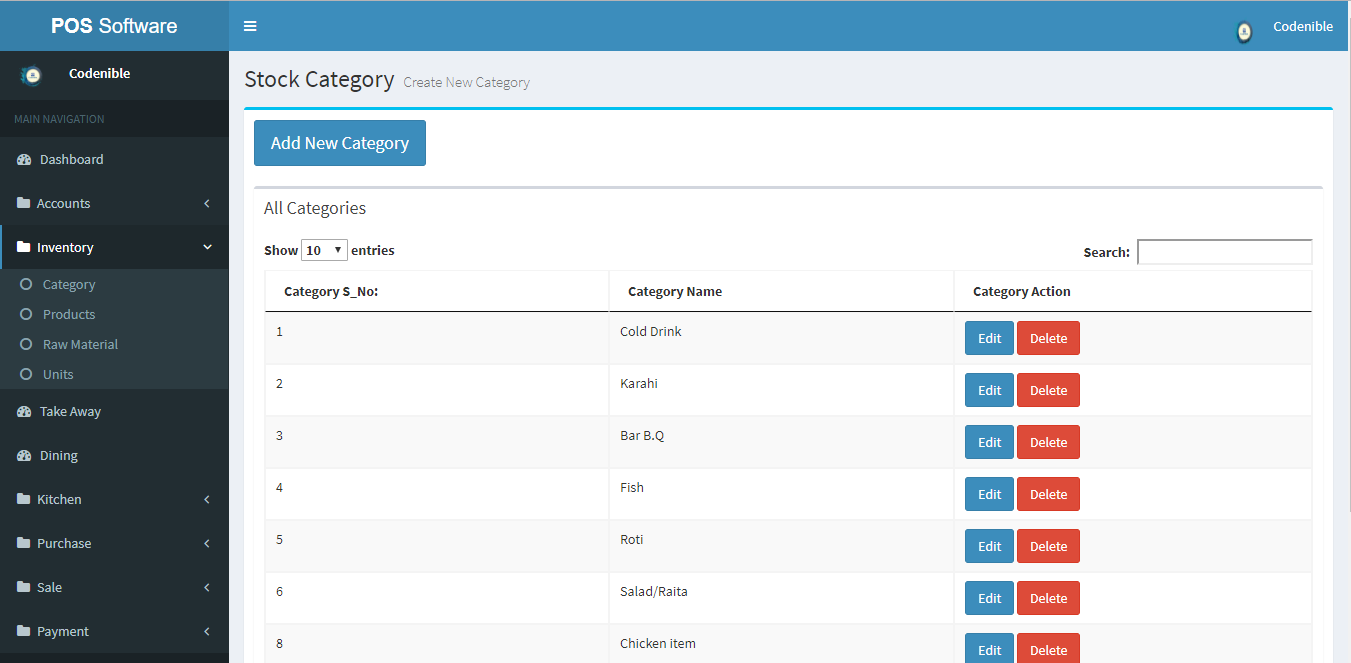This screenshot has height=663, width=1351.
Task: Collapse the Inventory menu chevron
Action: pos(207,247)
